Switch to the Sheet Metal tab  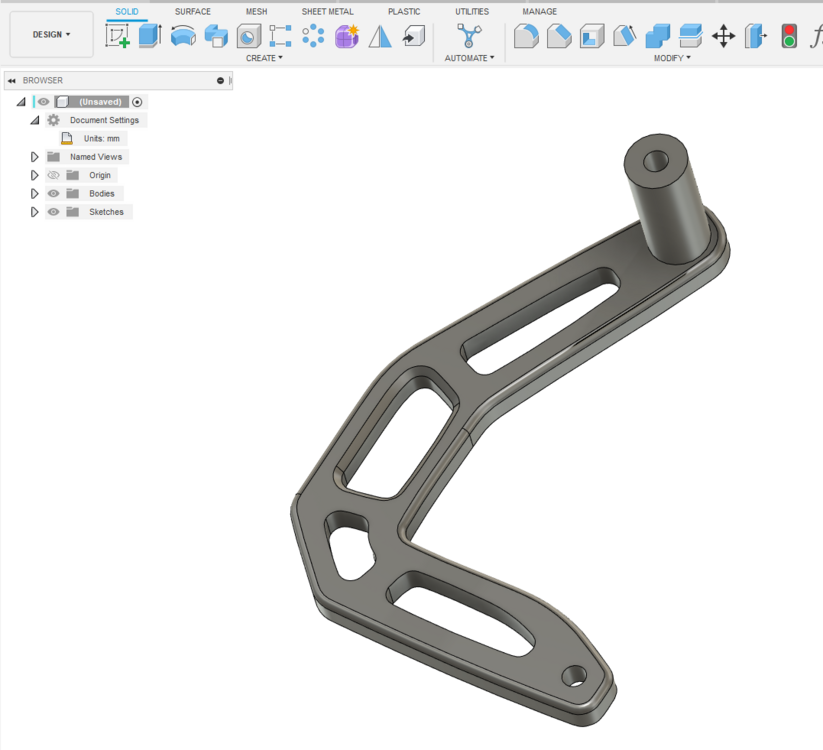point(327,11)
